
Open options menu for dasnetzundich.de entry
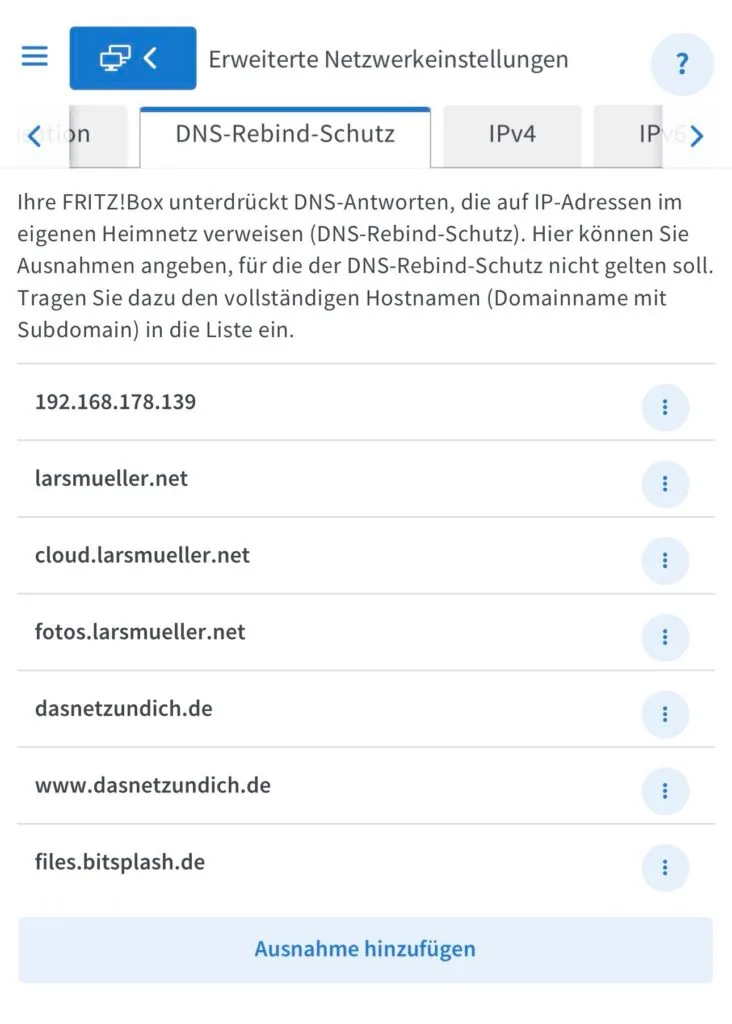[665, 714]
